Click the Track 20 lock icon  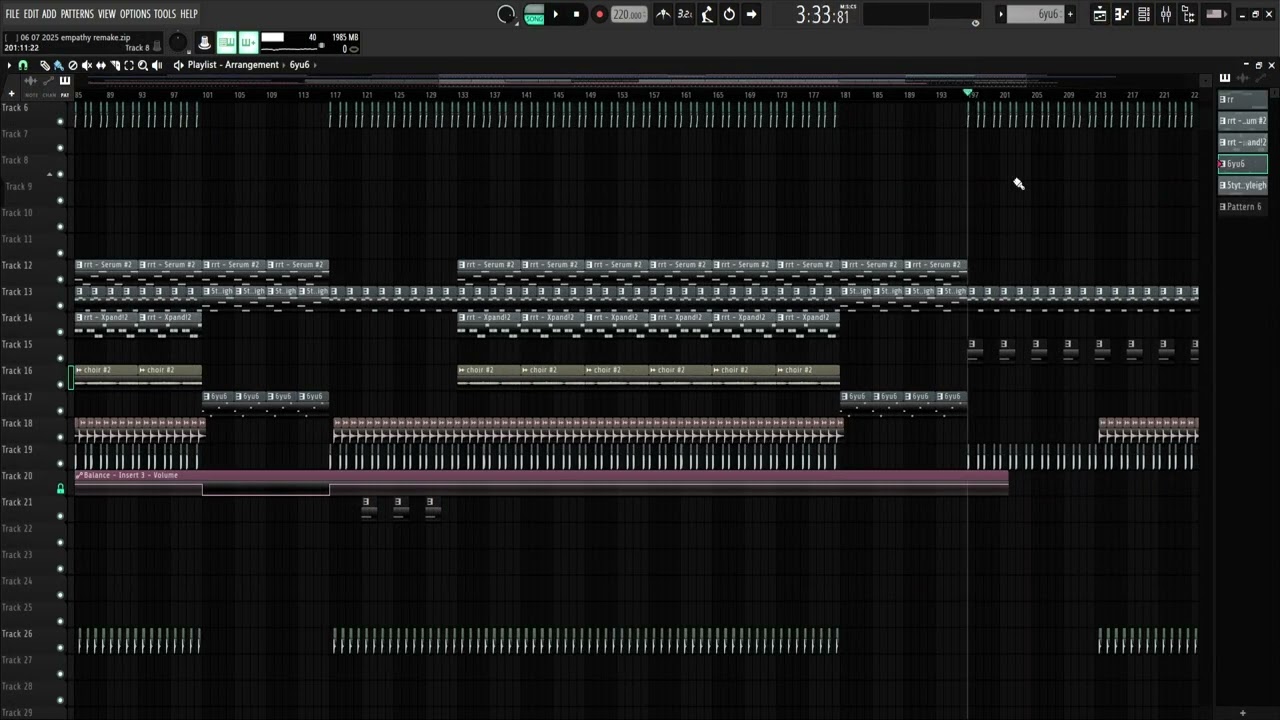click(60, 489)
